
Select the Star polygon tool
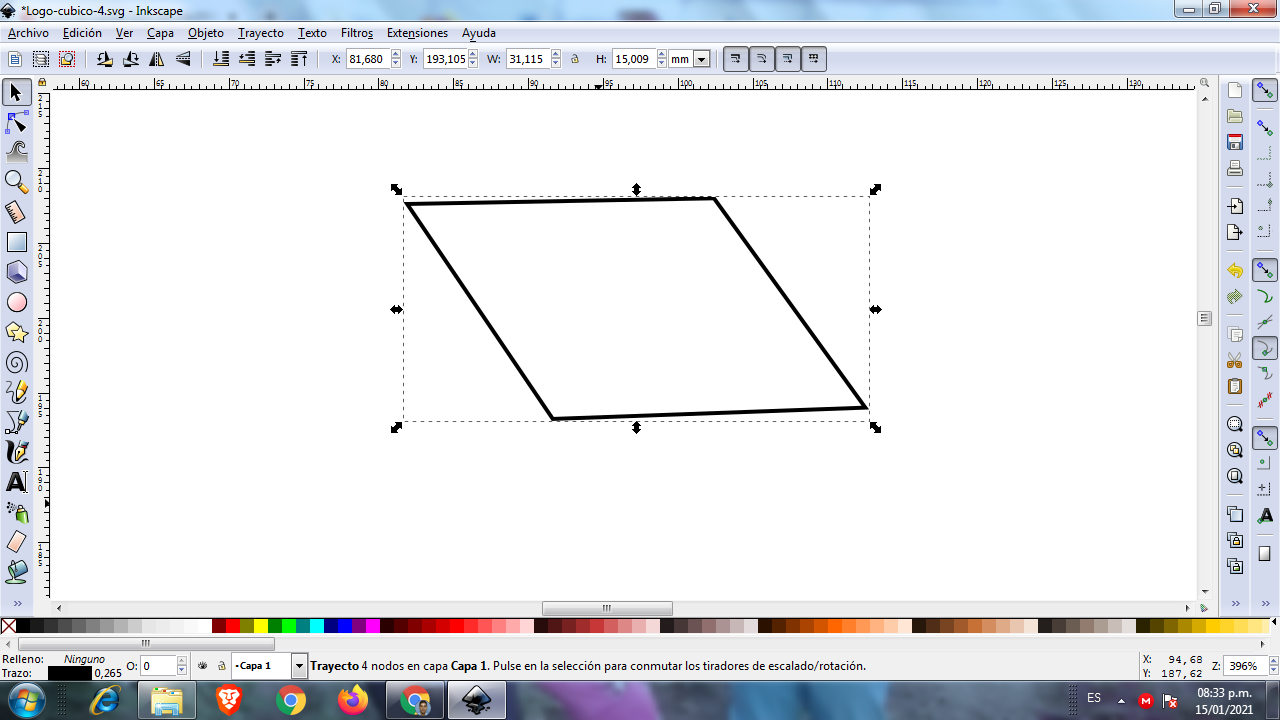click(16, 332)
